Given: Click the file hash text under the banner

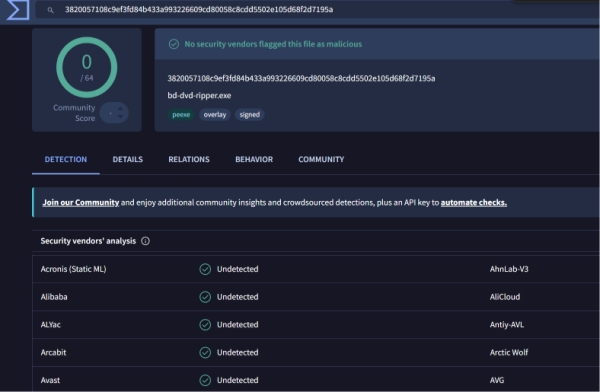Looking at the screenshot, I should 301,78.
